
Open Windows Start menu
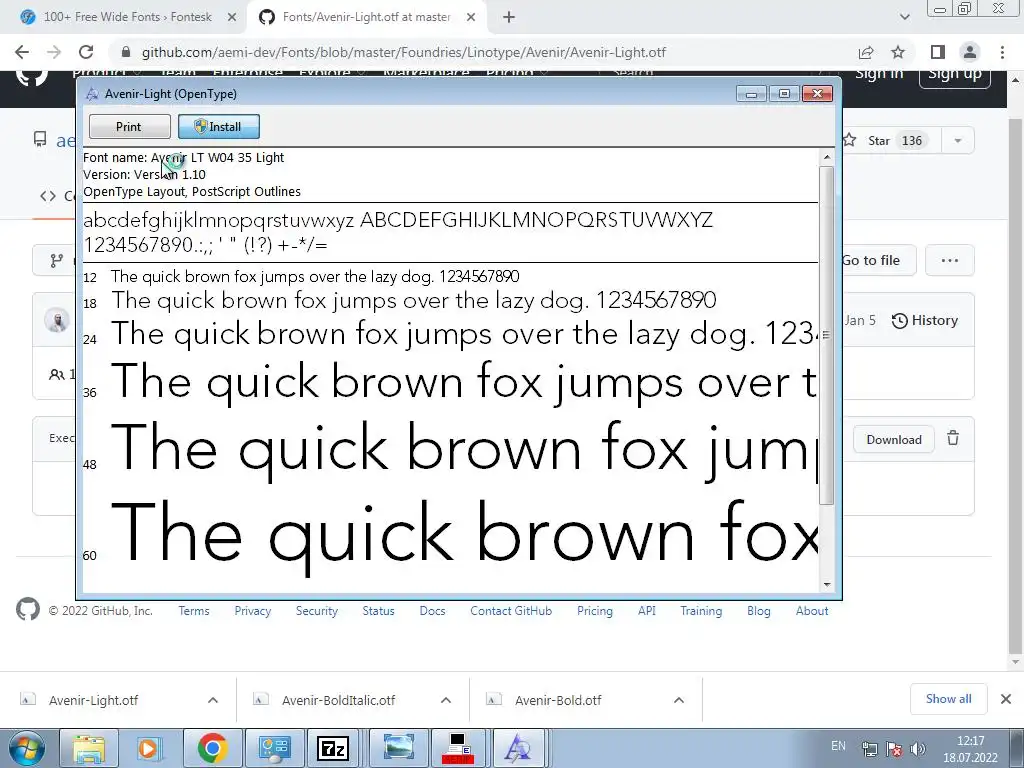(26, 748)
